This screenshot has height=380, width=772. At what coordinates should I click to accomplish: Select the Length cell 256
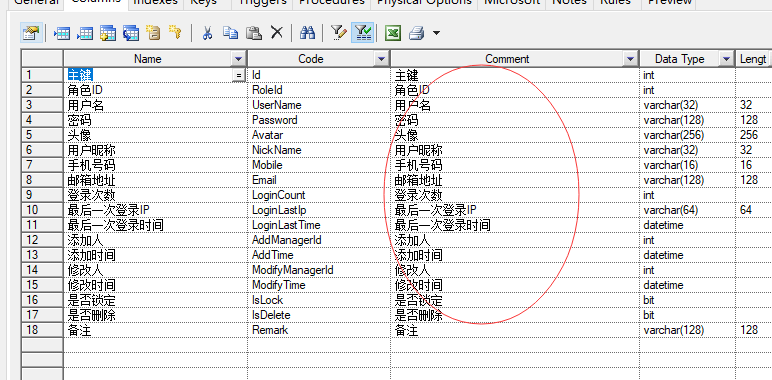tap(754, 135)
